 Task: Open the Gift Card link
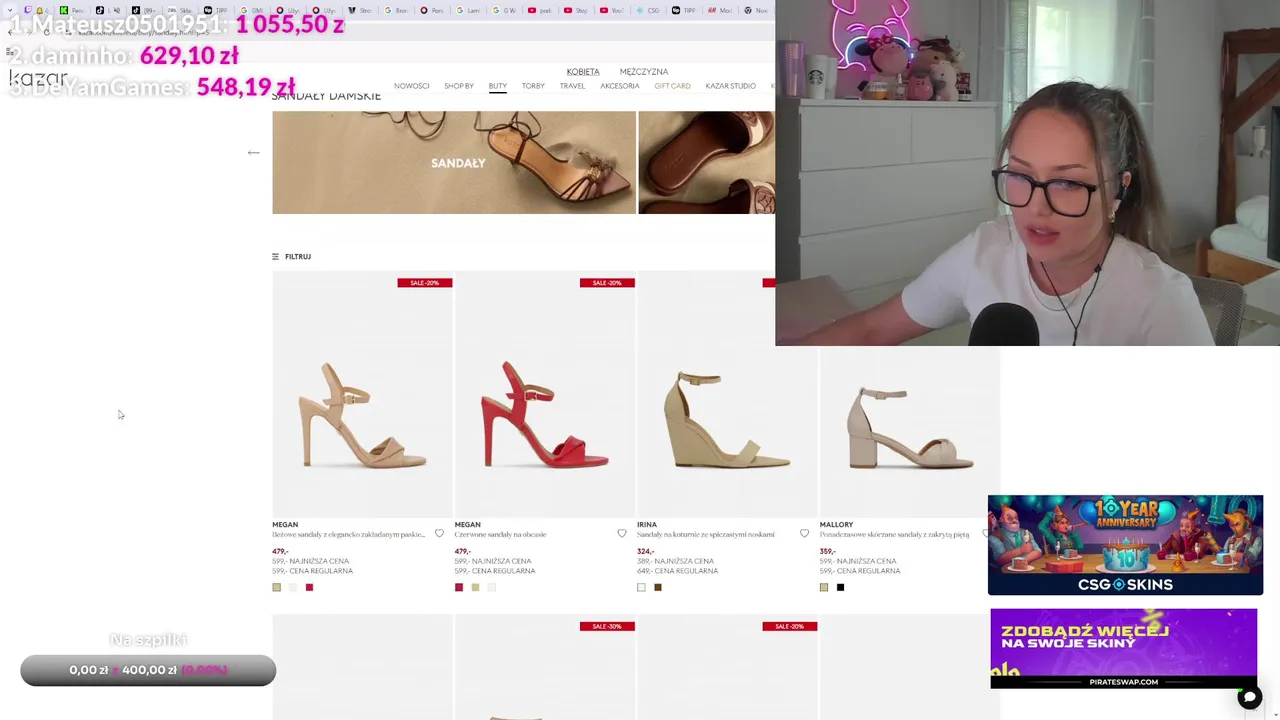672,86
